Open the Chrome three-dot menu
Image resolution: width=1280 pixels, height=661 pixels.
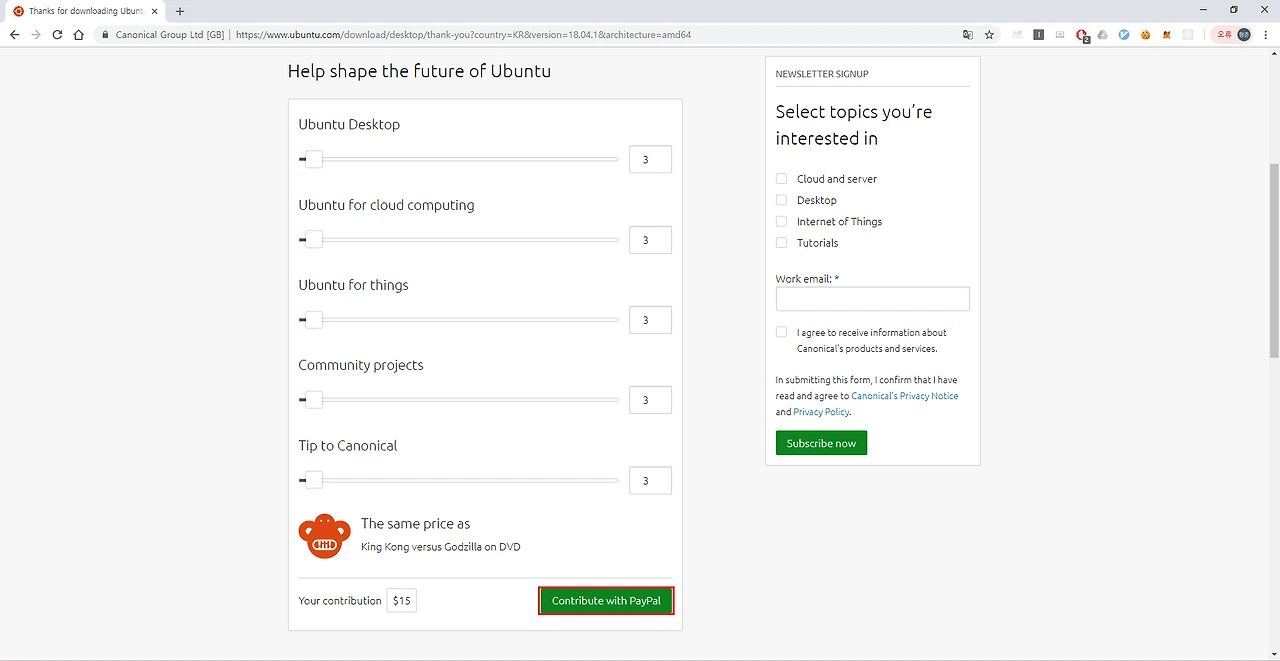pos(1267,34)
